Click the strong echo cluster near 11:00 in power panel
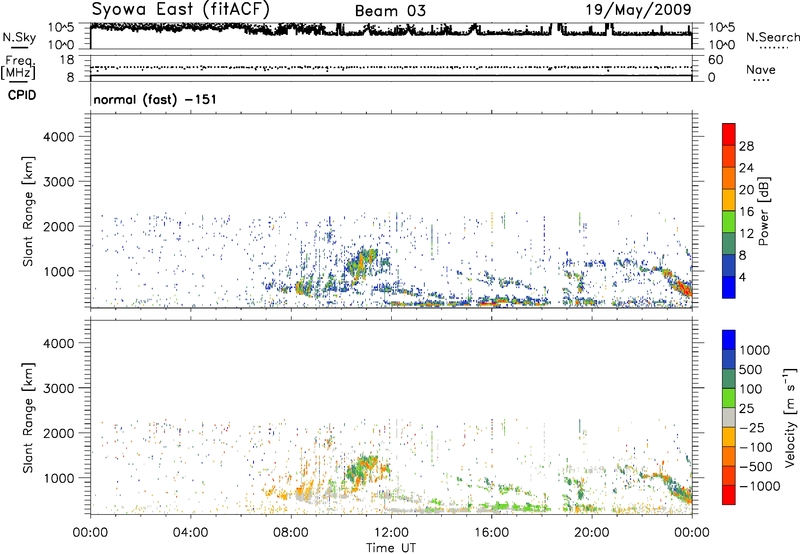This screenshot has width=800, height=554. pyautogui.click(x=362, y=264)
